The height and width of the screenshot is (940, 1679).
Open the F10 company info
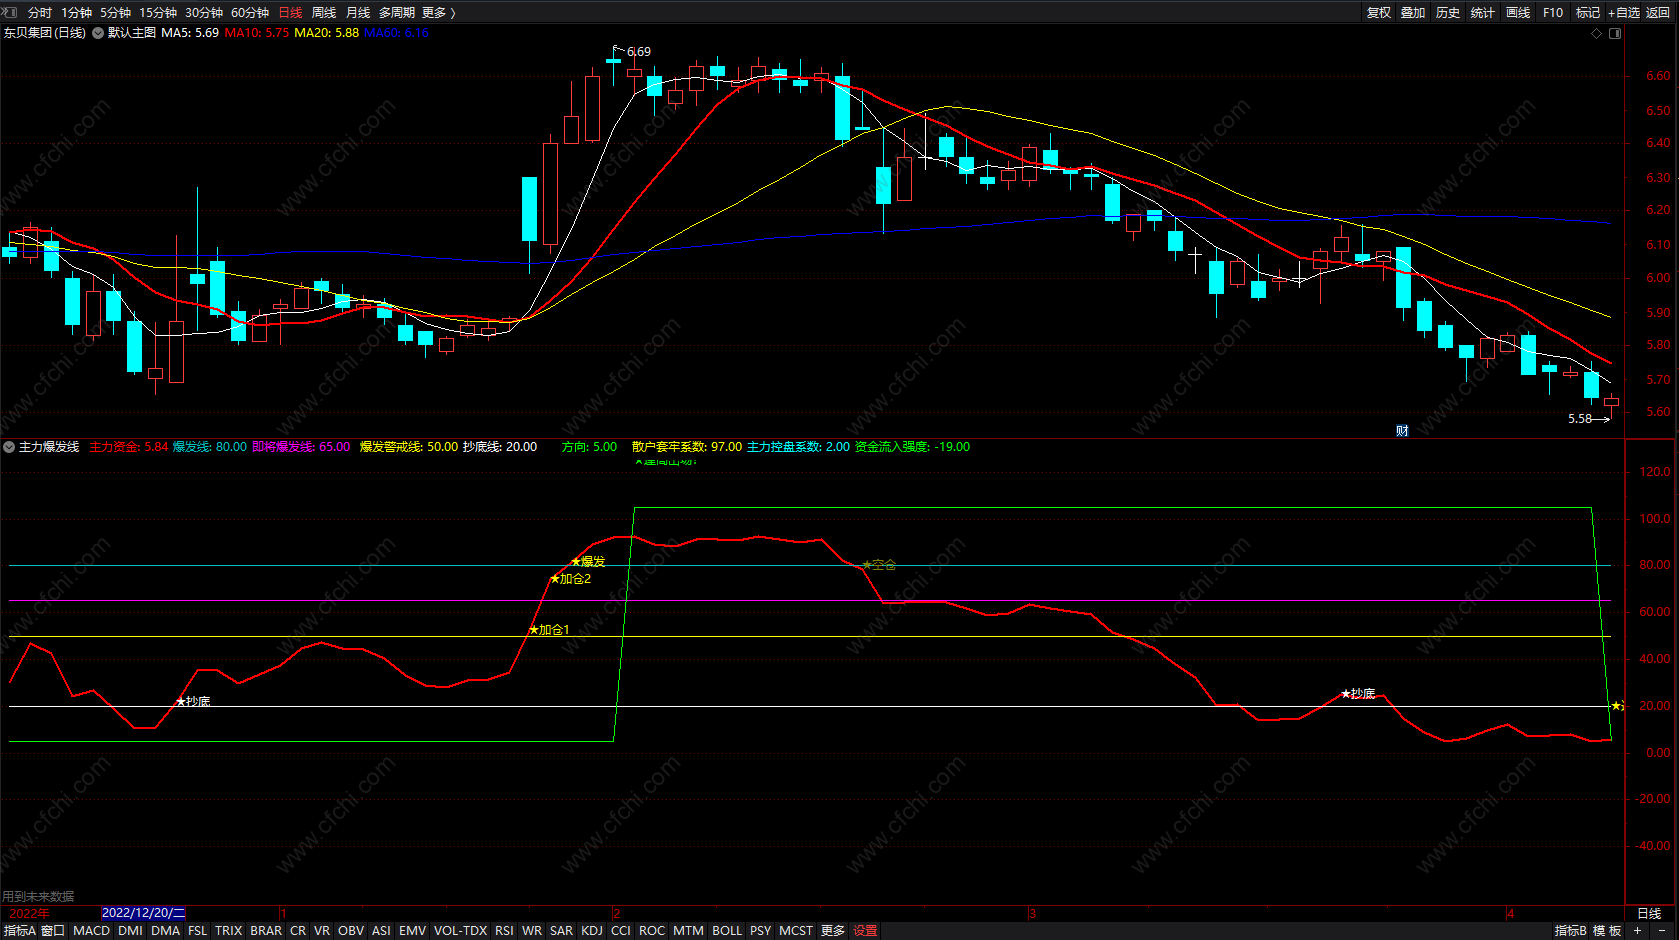[x=1553, y=12]
